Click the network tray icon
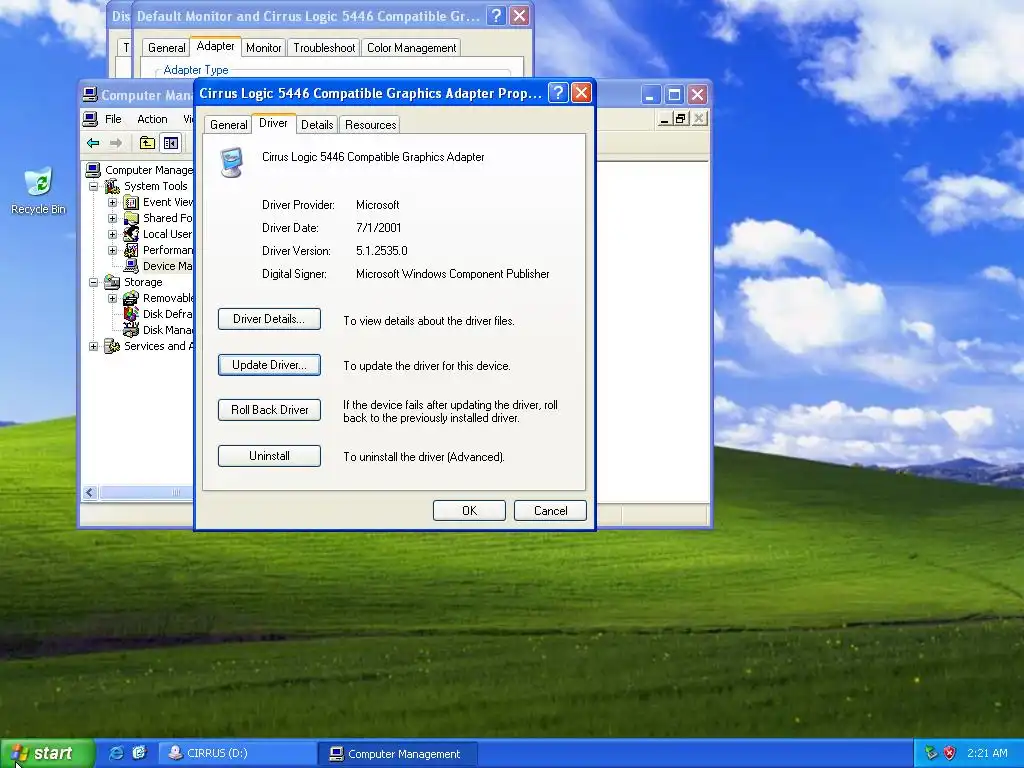The width and height of the screenshot is (1024, 768). click(x=931, y=753)
